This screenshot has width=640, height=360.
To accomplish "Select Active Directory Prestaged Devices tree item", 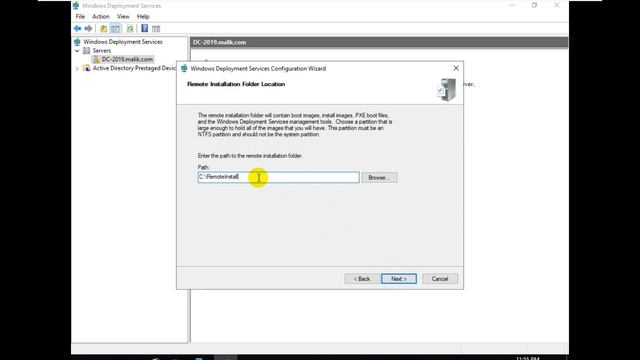I will click(x=134, y=68).
